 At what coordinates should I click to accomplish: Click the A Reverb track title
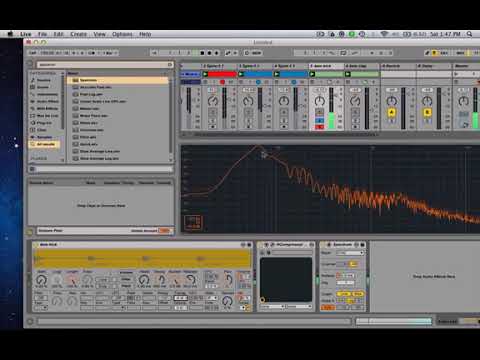click(398, 66)
